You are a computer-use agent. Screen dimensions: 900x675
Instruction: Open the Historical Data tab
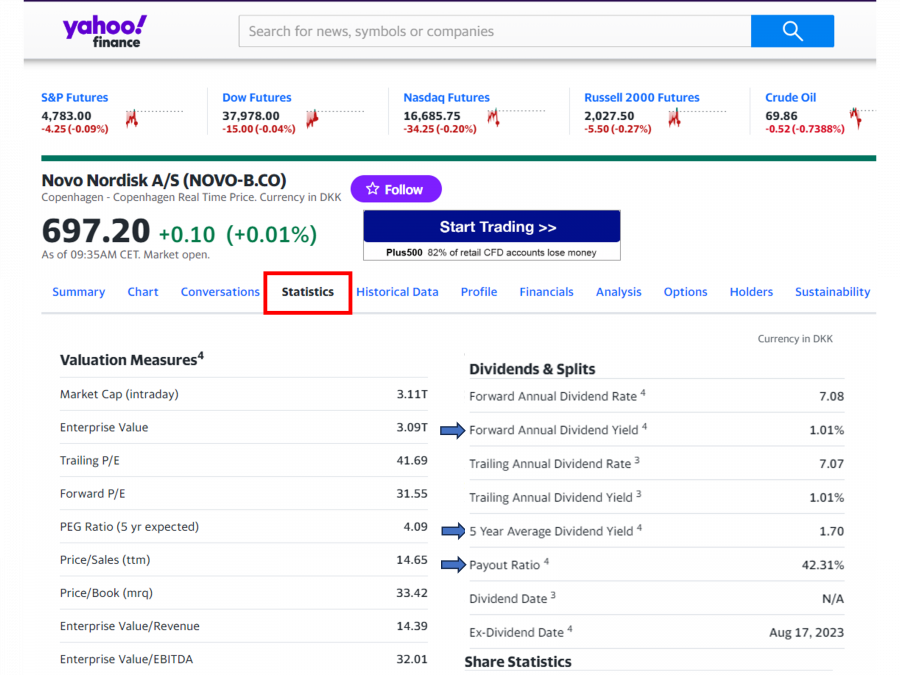[x=397, y=292]
